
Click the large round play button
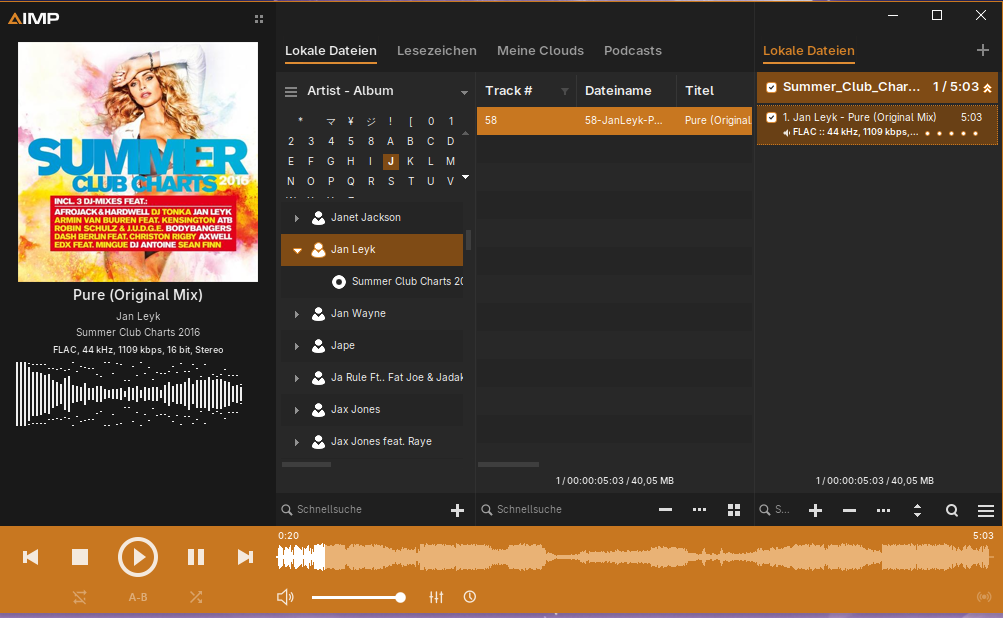(138, 557)
